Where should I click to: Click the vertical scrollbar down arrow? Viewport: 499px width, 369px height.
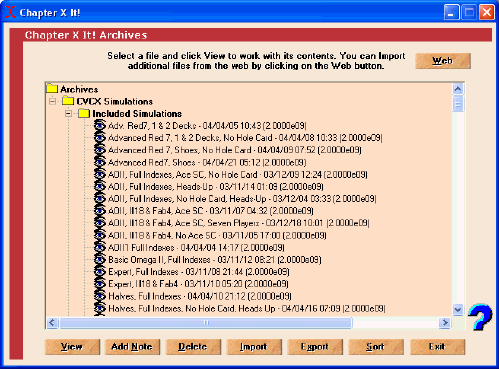(x=458, y=310)
